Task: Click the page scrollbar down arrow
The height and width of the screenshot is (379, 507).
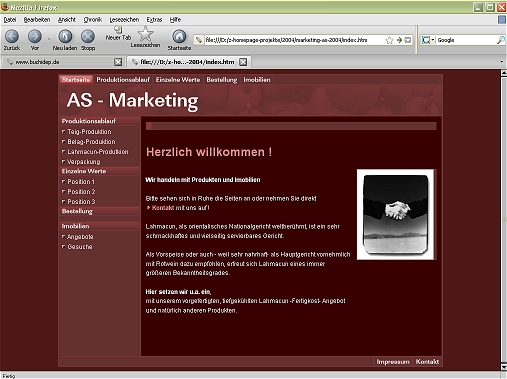Action: pos(504,367)
